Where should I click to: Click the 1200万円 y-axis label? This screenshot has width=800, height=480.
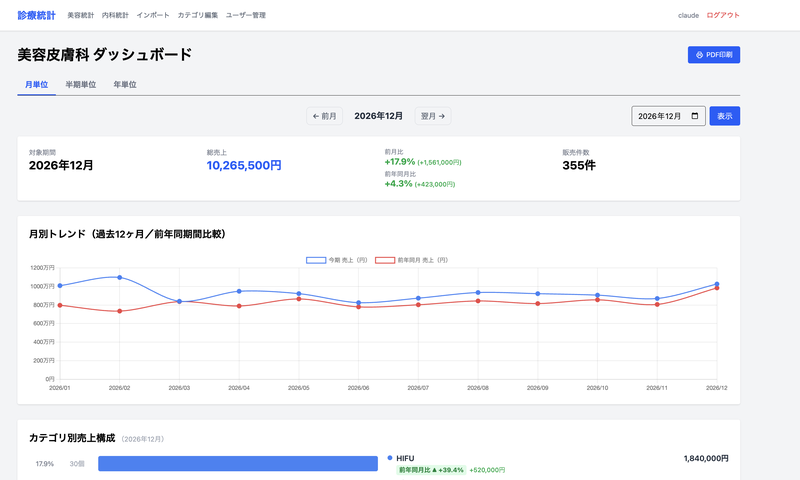(42, 267)
